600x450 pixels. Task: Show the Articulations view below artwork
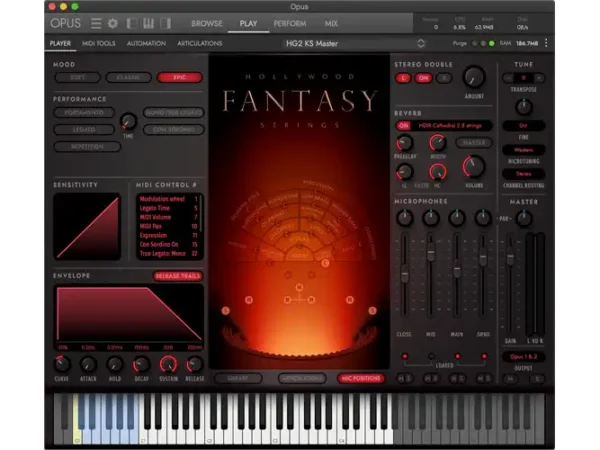[302, 378]
